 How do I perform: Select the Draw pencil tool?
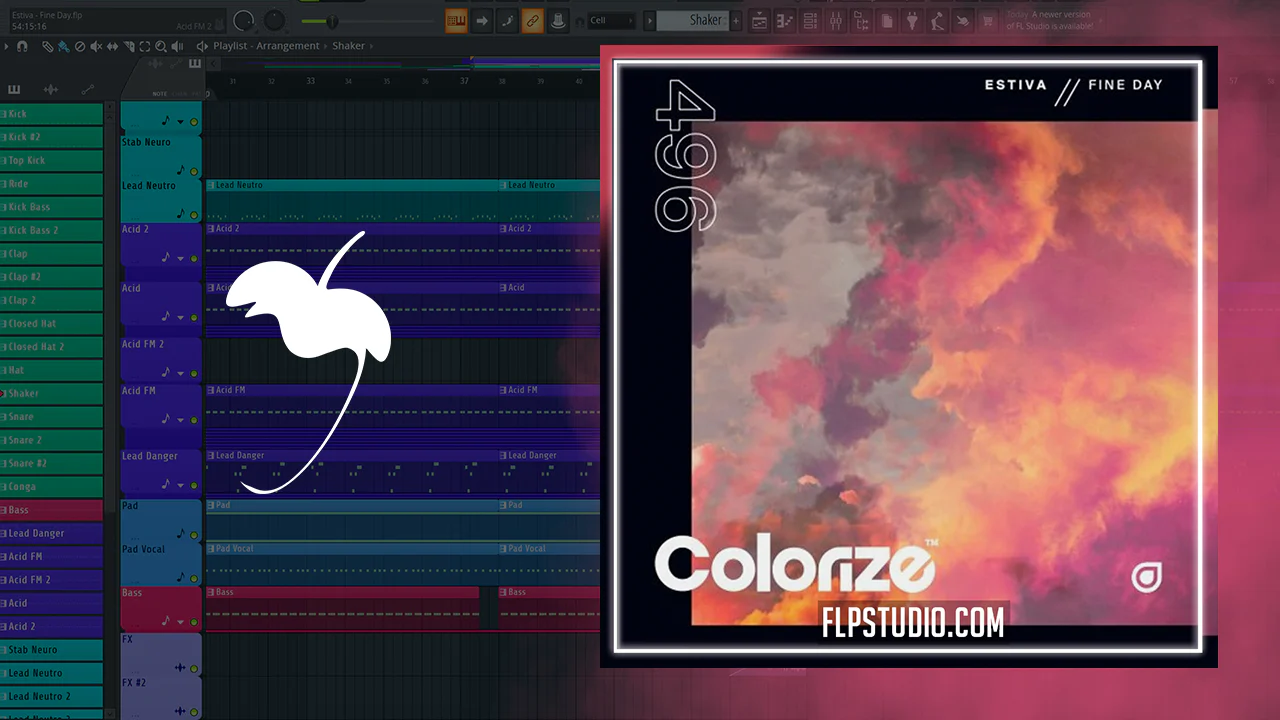tap(47, 46)
